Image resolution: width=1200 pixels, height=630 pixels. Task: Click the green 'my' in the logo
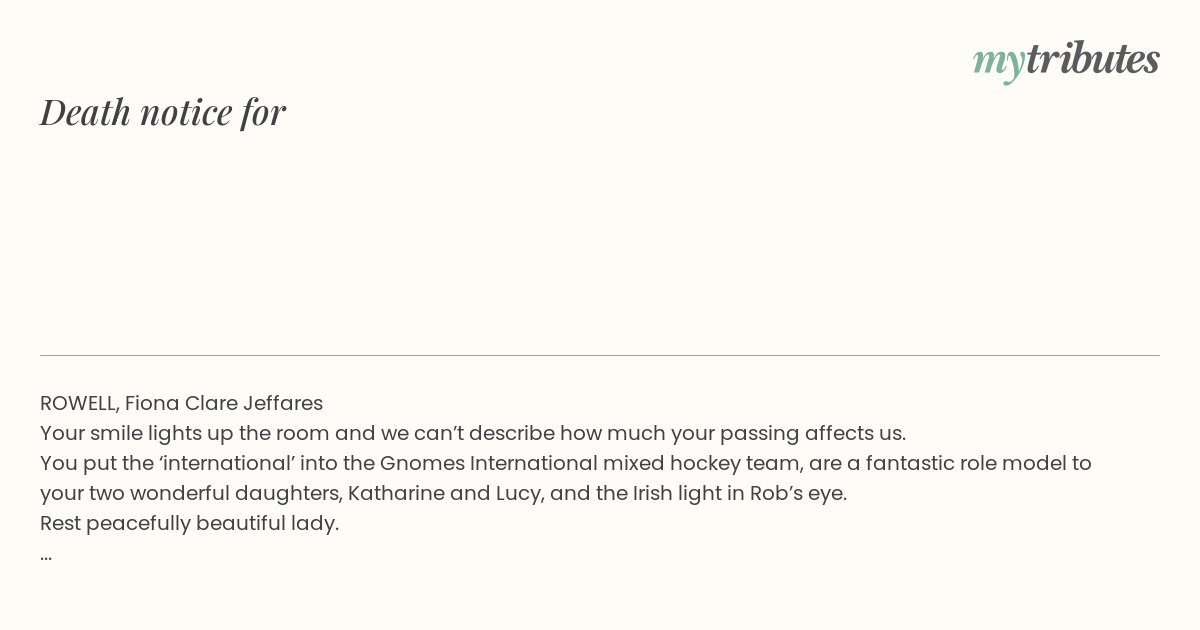[x=999, y=65]
